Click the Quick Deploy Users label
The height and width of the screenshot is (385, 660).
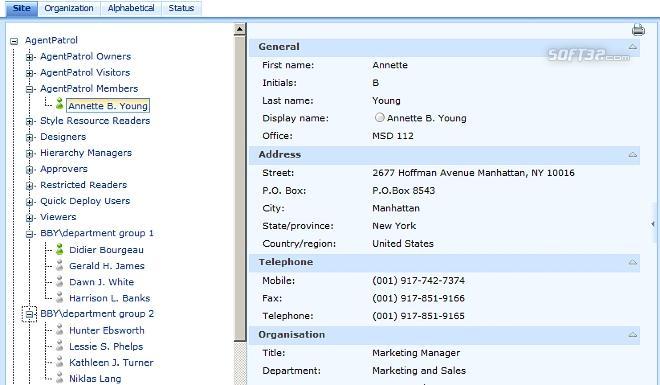85,201
